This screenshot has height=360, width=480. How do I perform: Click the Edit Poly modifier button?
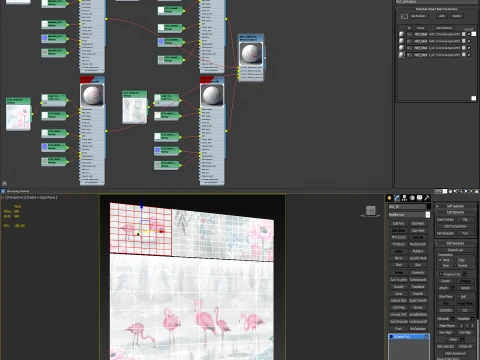399,224
